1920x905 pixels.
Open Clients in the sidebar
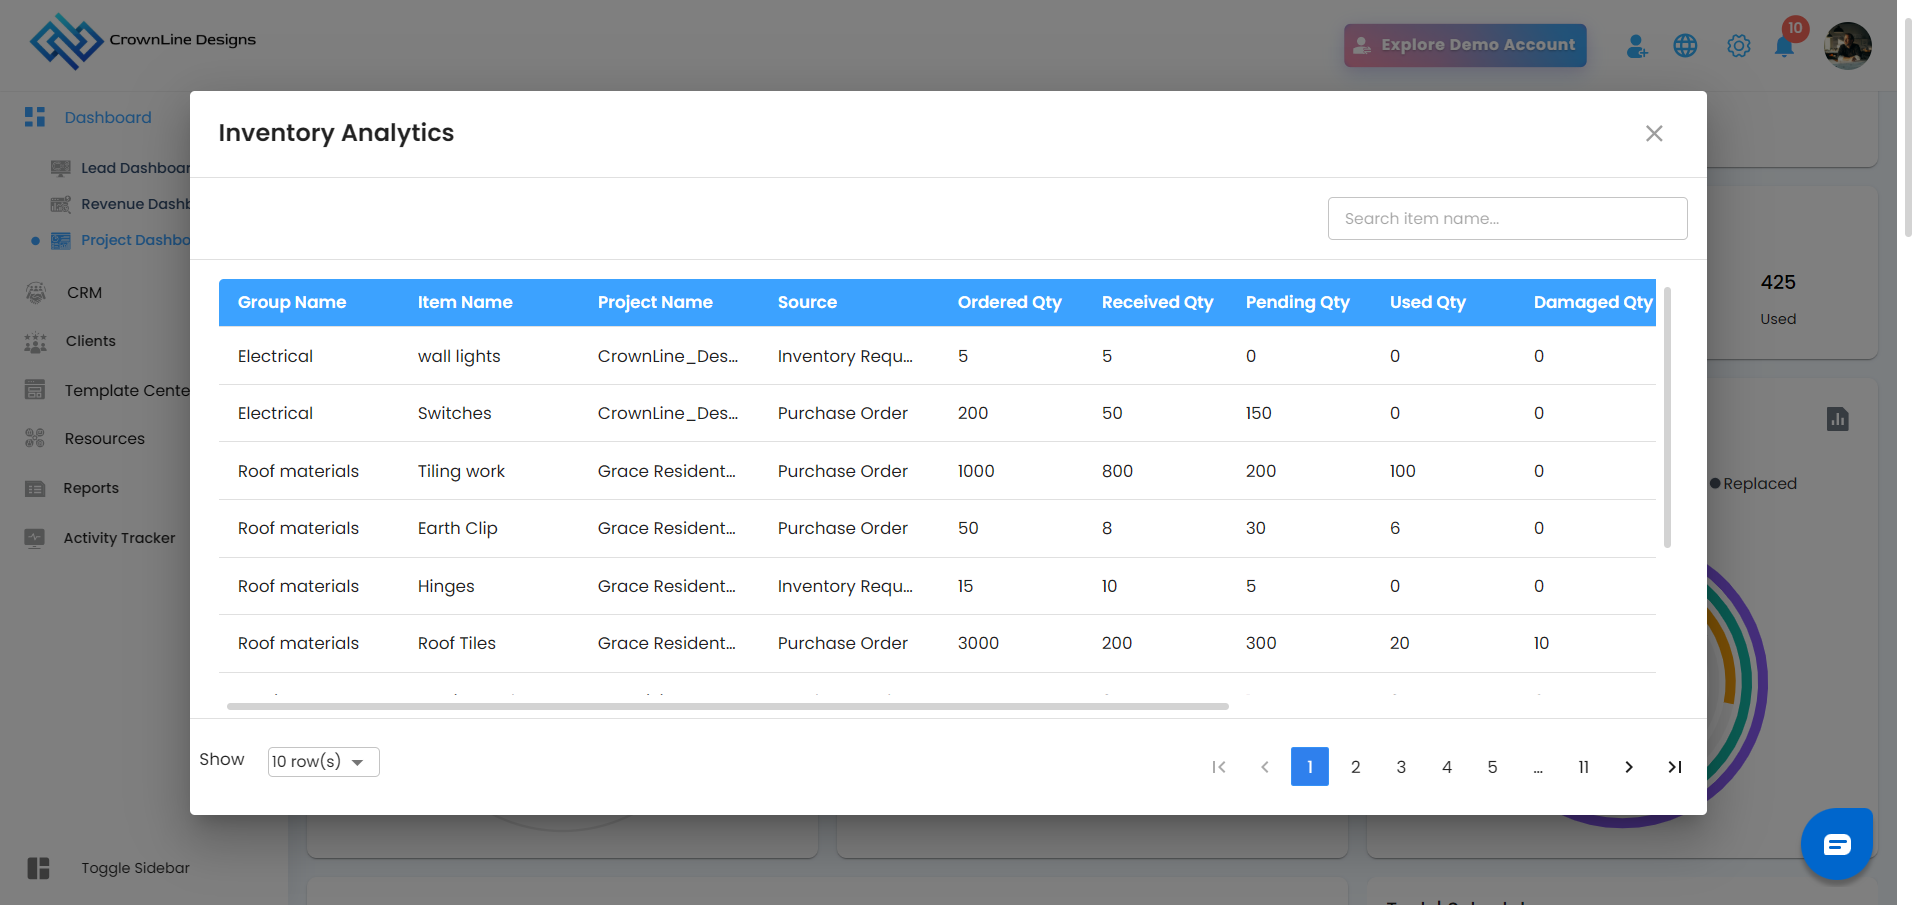pyautogui.click(x=90, y=341)
